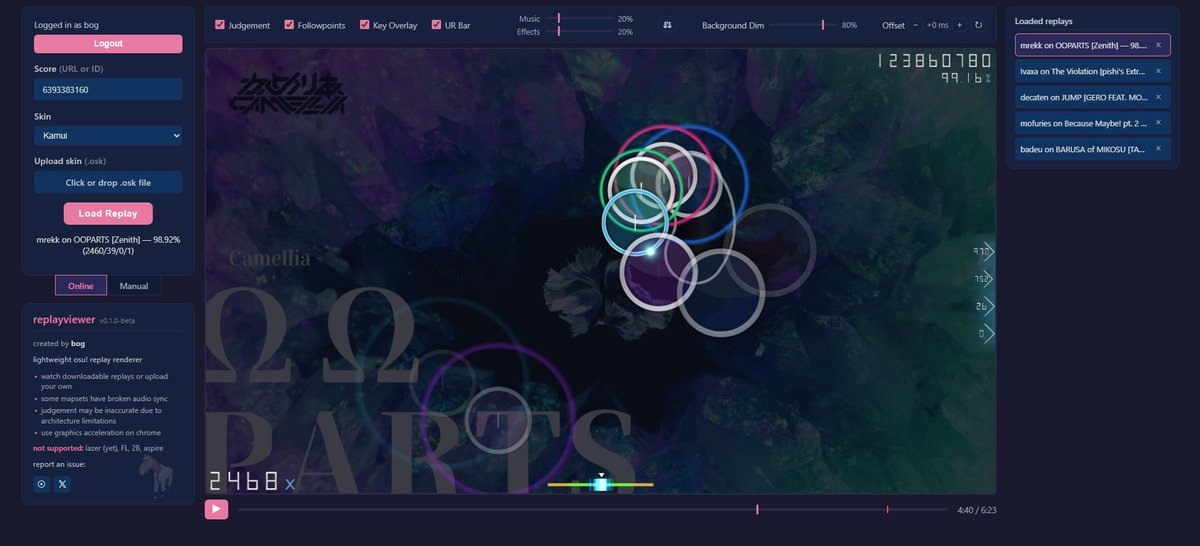Open the osu! profile issue icon

point(41,484)
